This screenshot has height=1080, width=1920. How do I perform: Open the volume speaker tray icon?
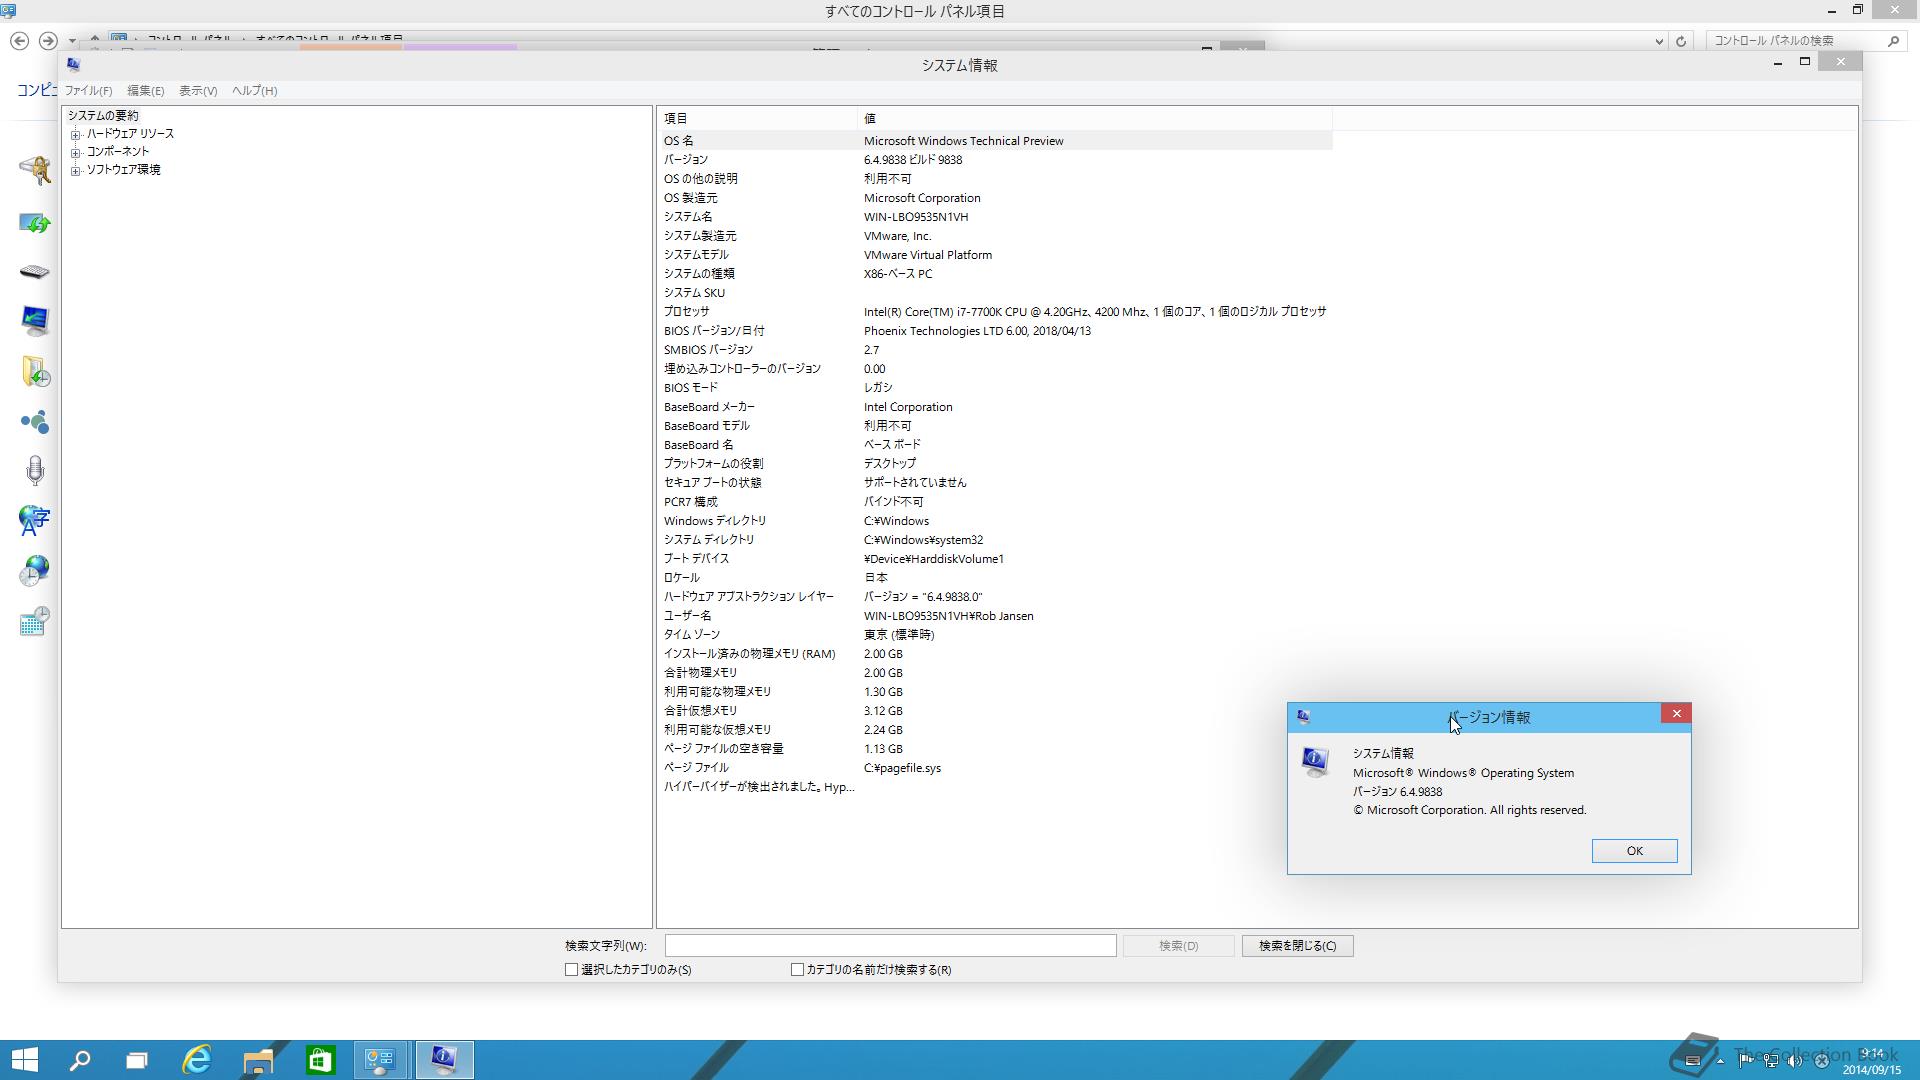(1795, 1060)
